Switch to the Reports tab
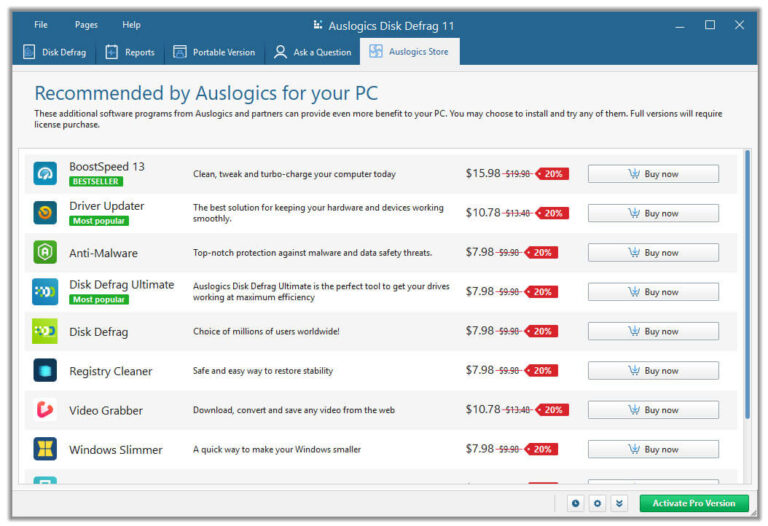 point(130,52)
